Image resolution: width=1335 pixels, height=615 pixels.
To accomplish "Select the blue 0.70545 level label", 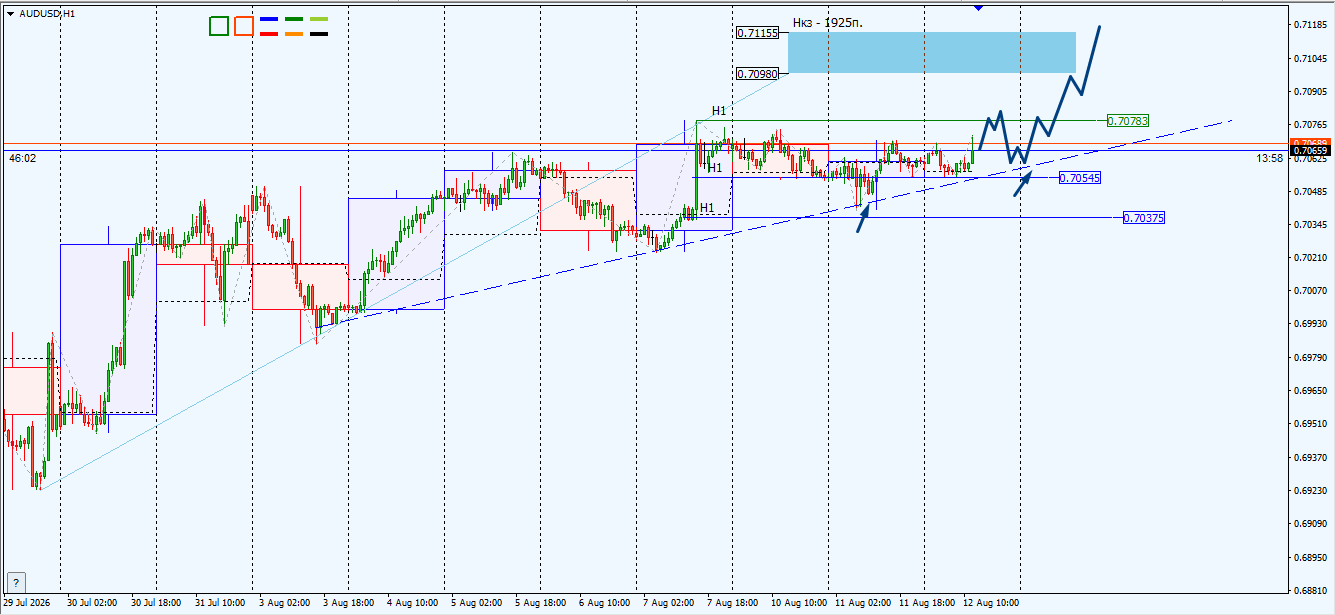I will pos(1079,178).
